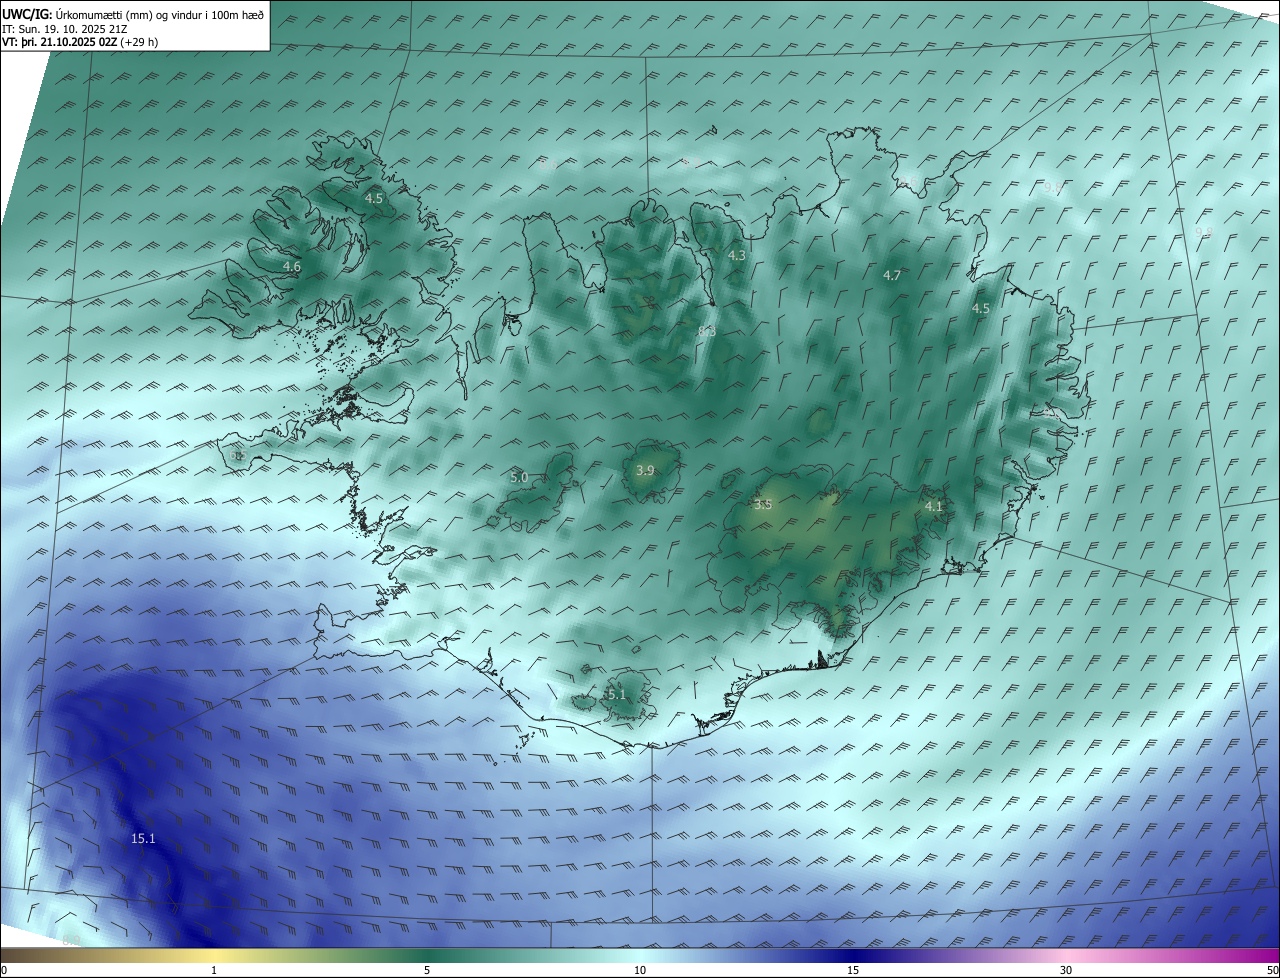Click the 5.0 value beside Langjökull glacier
Viewport: 1280px width, 978px height.
click(x=518, y=478)
